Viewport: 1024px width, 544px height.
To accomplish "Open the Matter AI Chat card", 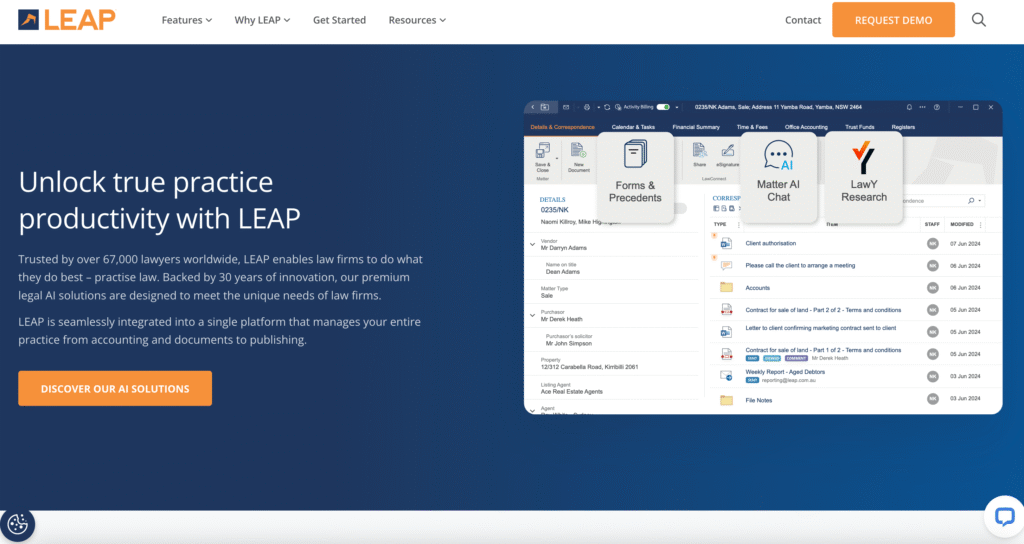I will pos(778,178).
